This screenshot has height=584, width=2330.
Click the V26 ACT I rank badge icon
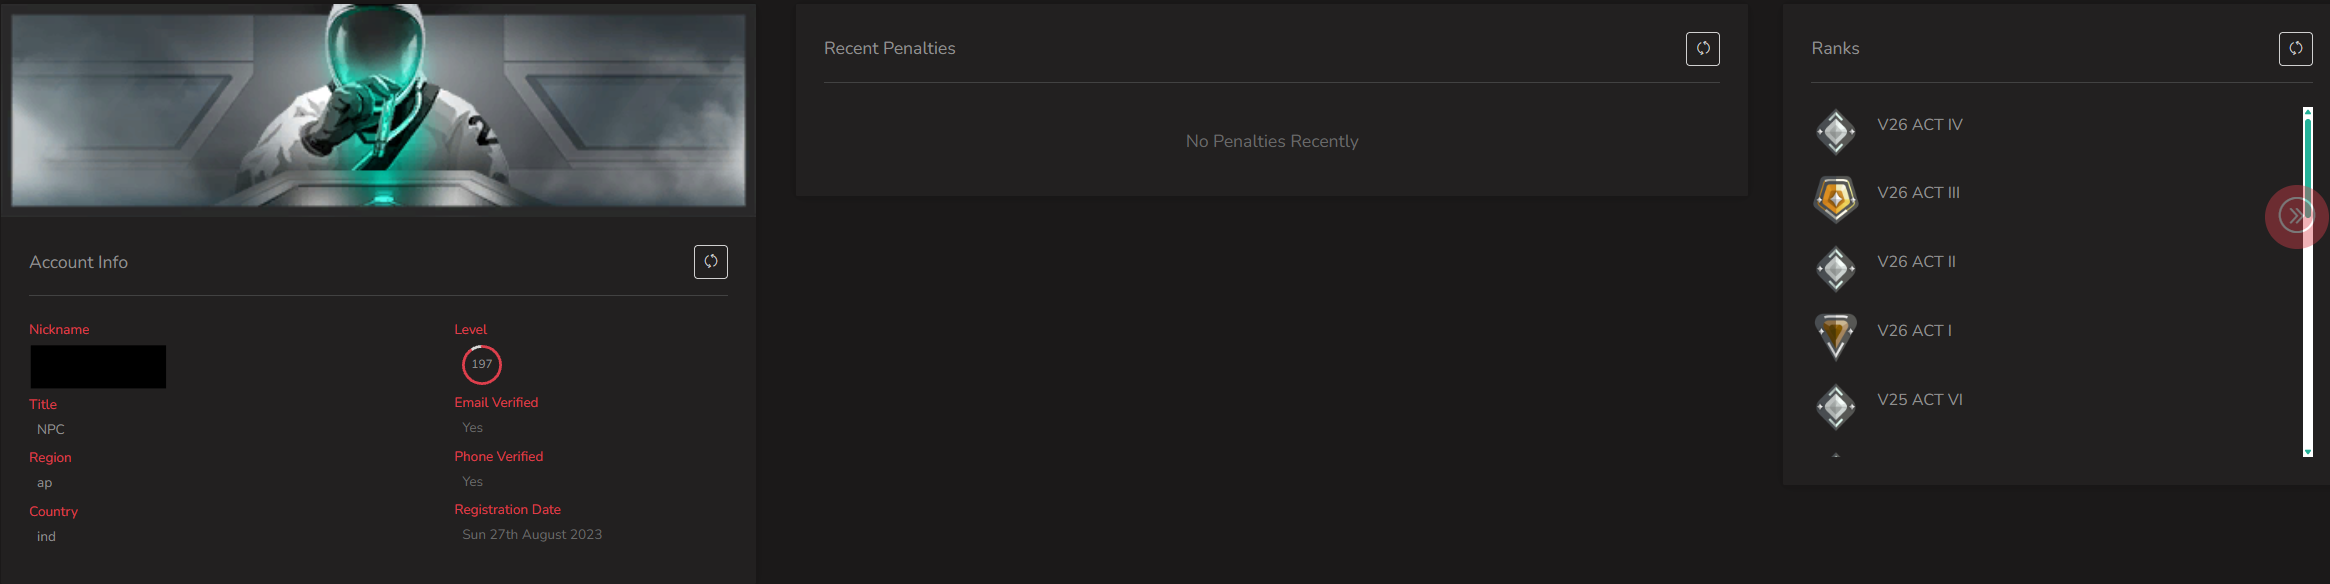click(1836, 336)
